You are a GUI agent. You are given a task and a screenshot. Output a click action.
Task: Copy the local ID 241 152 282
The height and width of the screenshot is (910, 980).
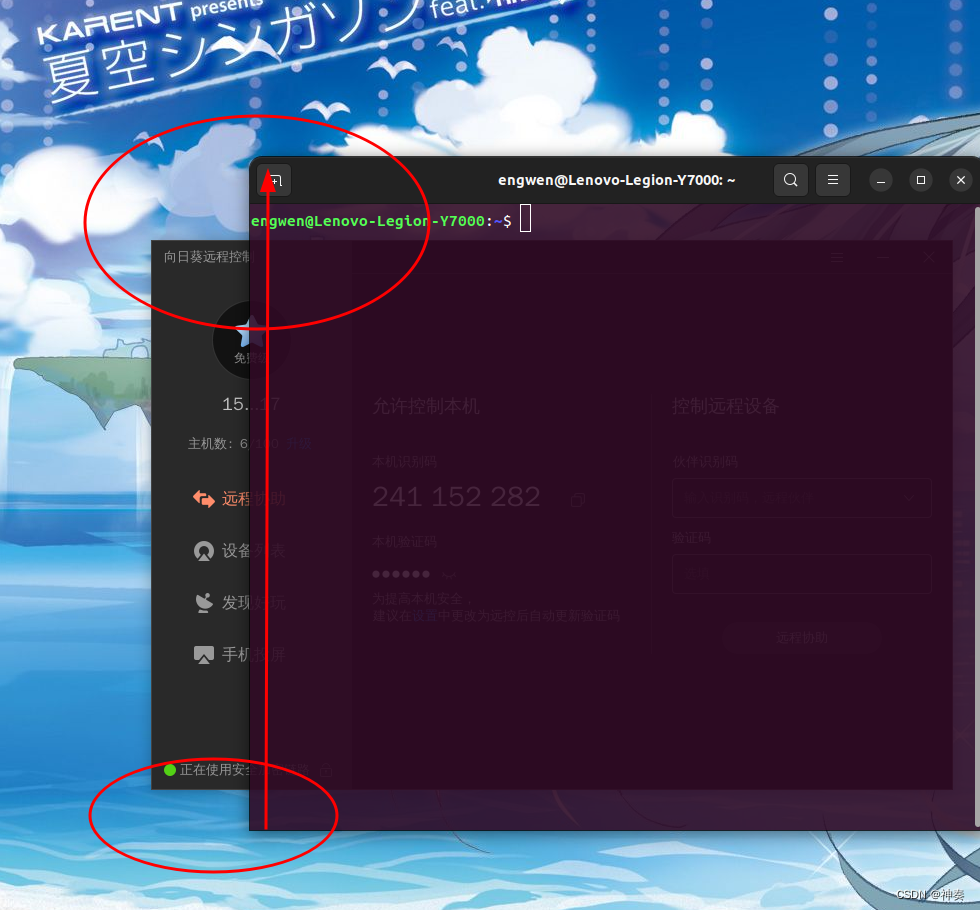pyautogui.click(x=578, y=499)
